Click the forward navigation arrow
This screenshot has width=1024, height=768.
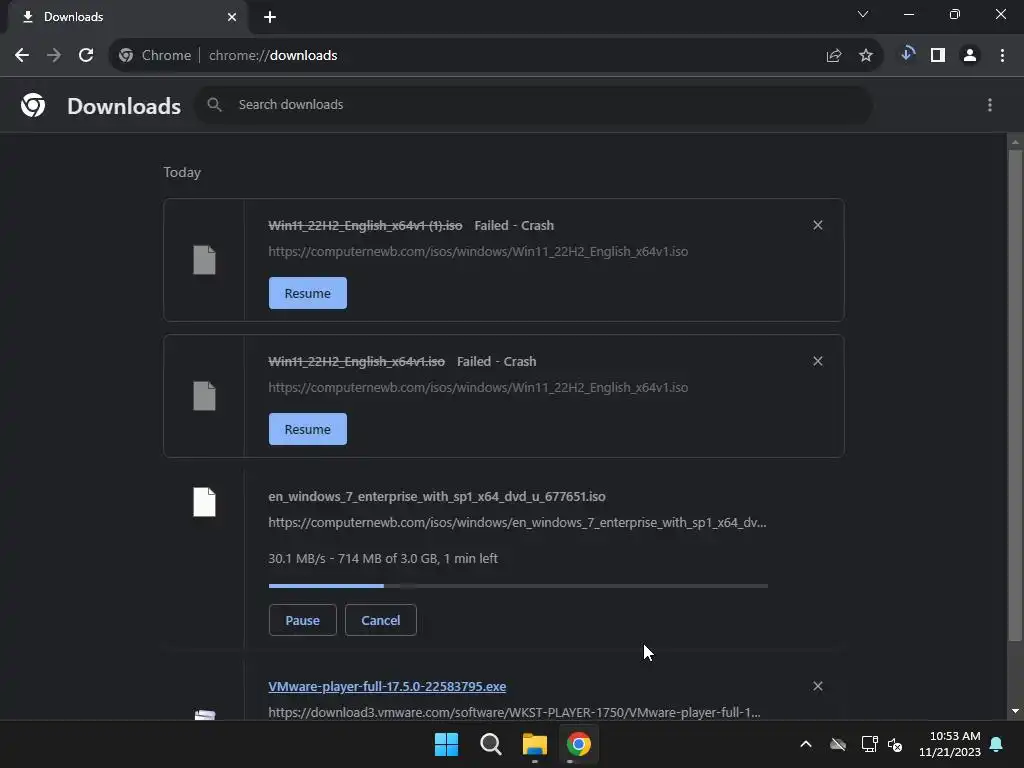(54, 56)
